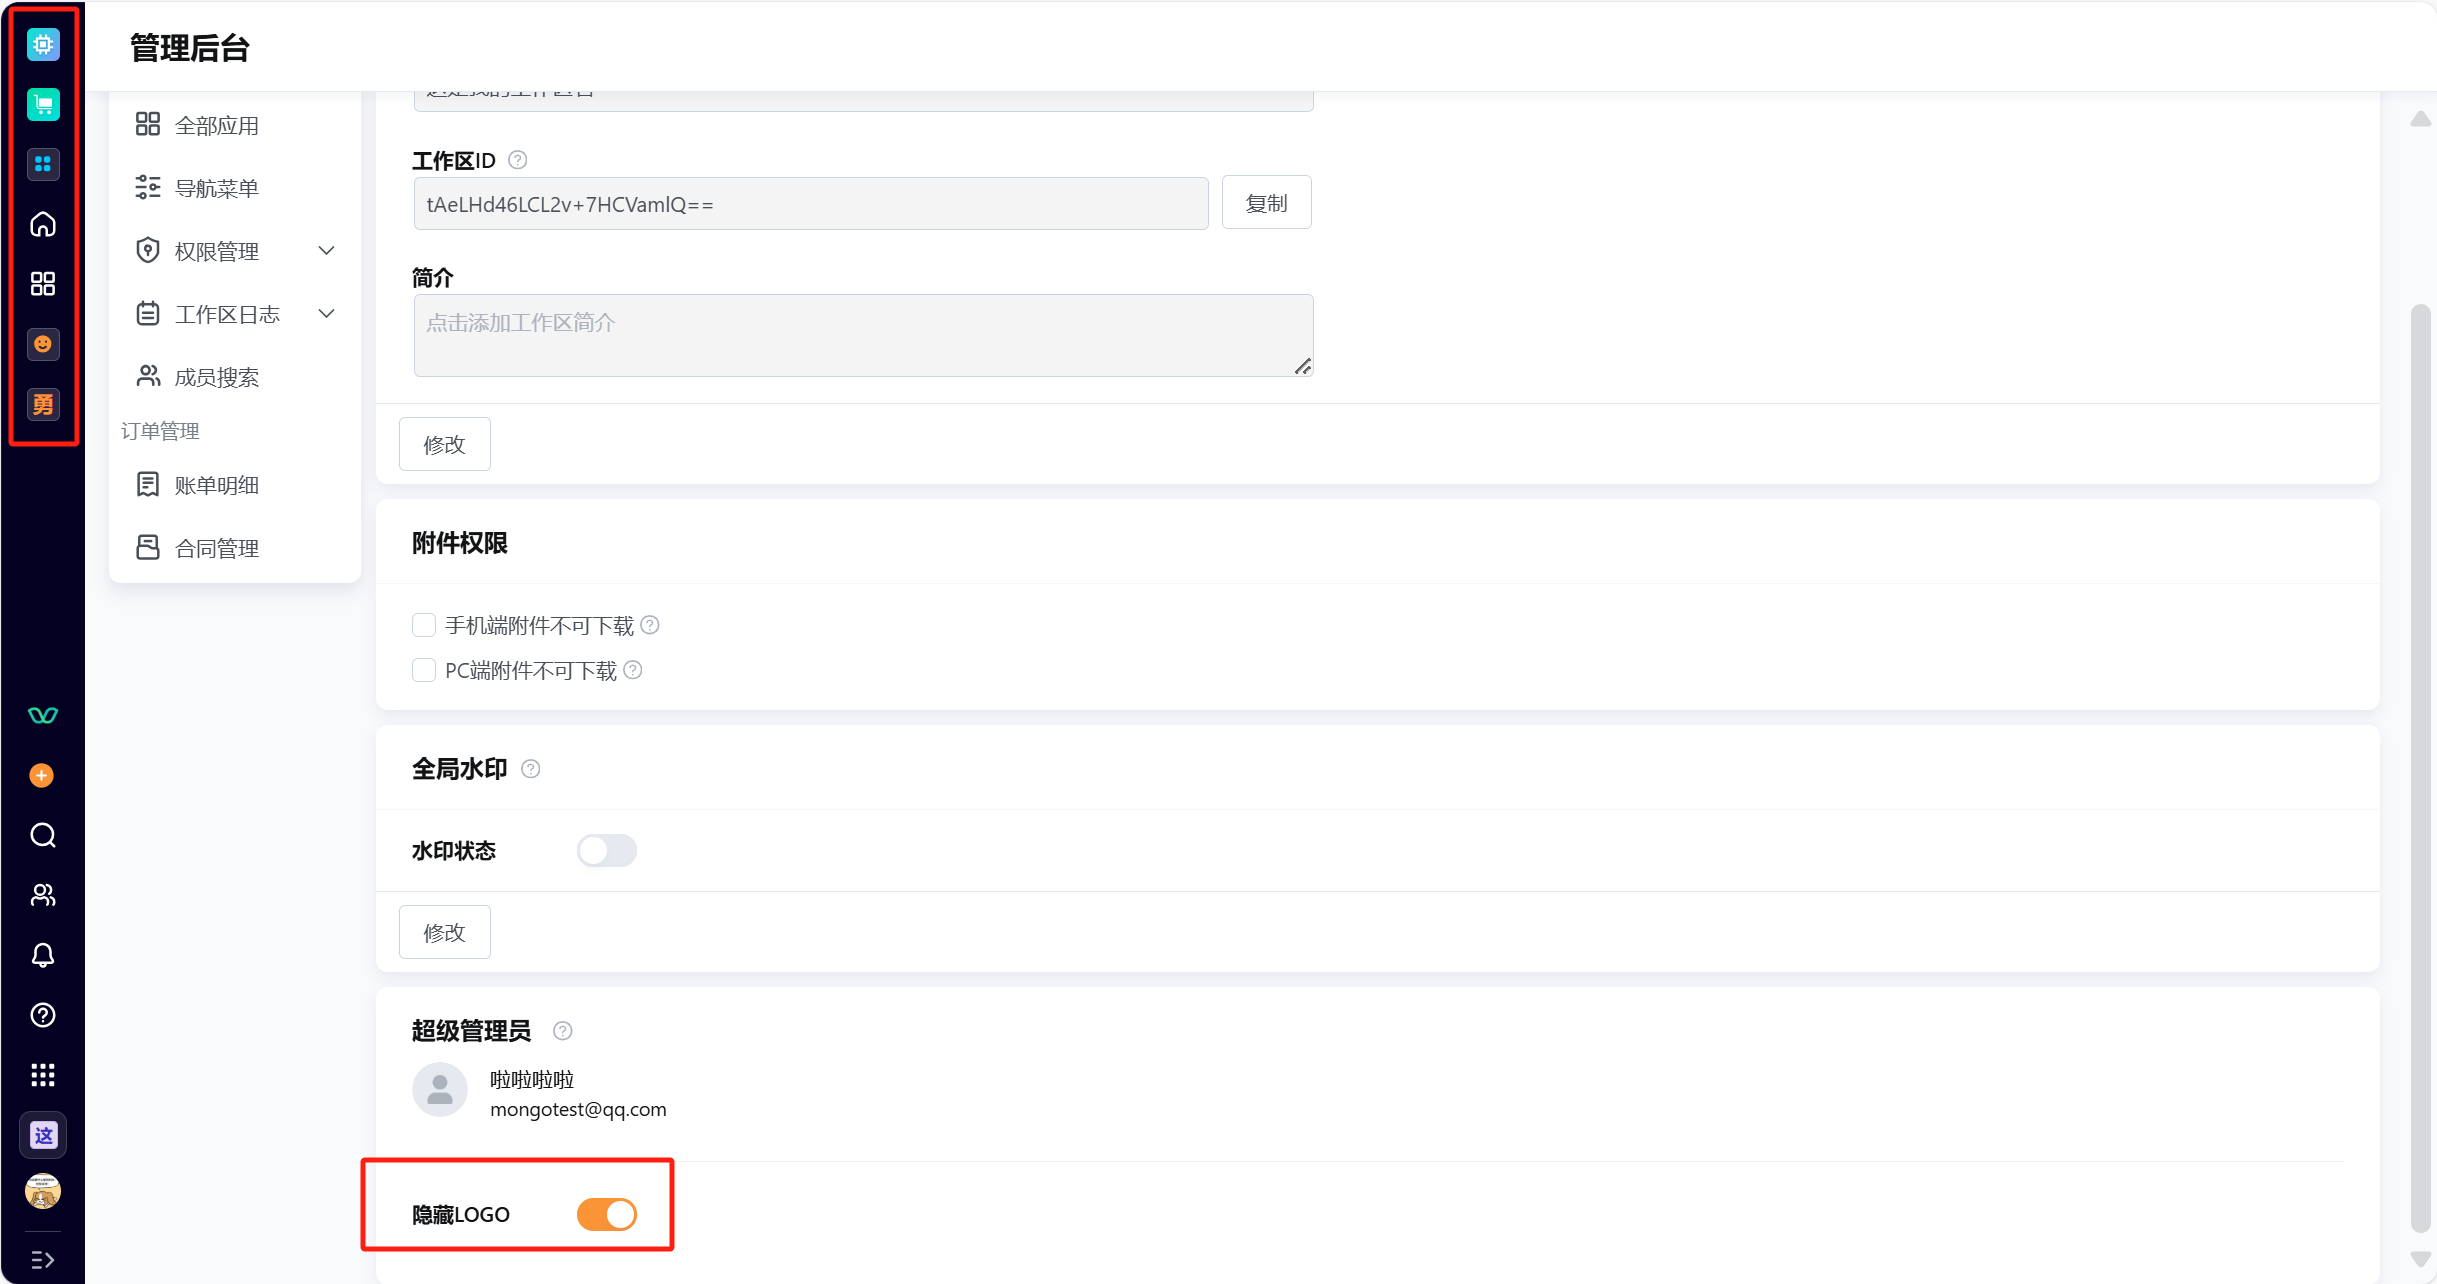2437x1284 pixels.
Task: Open the nine-dot apps grid icon
Action: (x=43, y=1075)
